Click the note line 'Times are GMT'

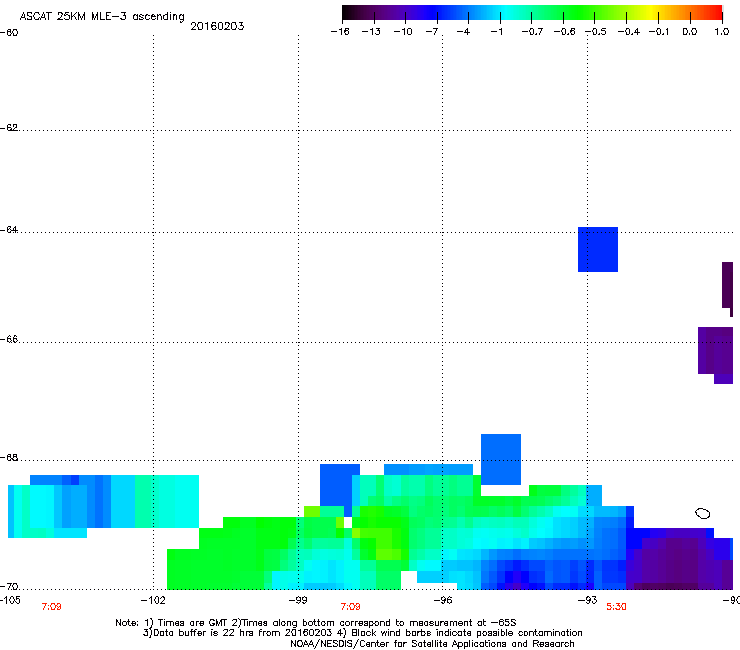pos(316,623)
